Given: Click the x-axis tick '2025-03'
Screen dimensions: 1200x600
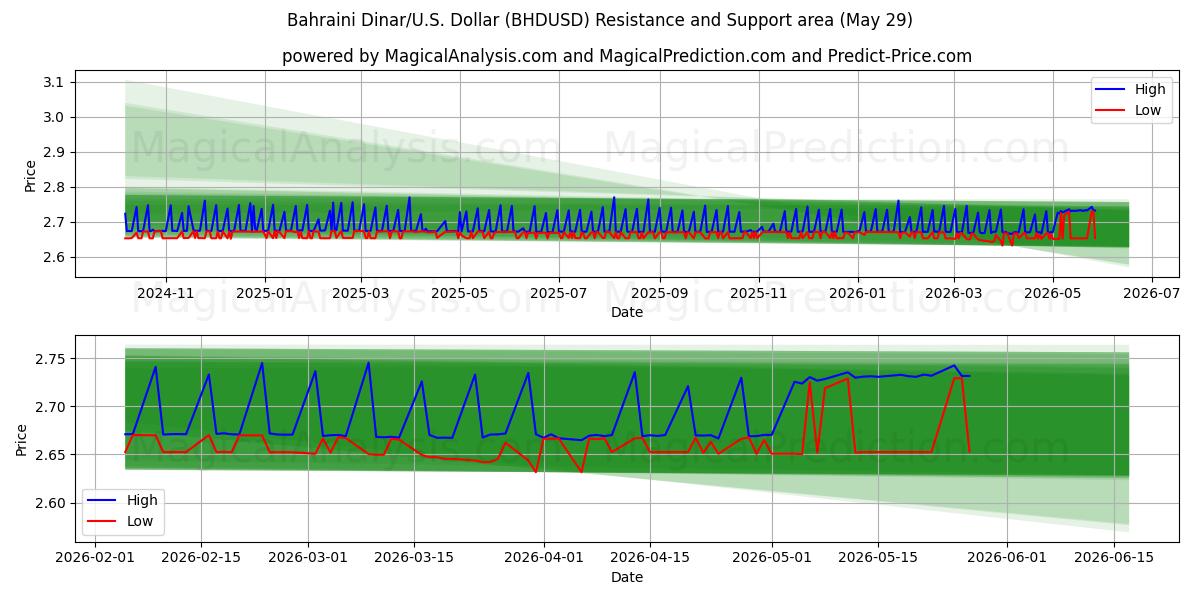Looking at the screenshot, I should click(361, 293).
